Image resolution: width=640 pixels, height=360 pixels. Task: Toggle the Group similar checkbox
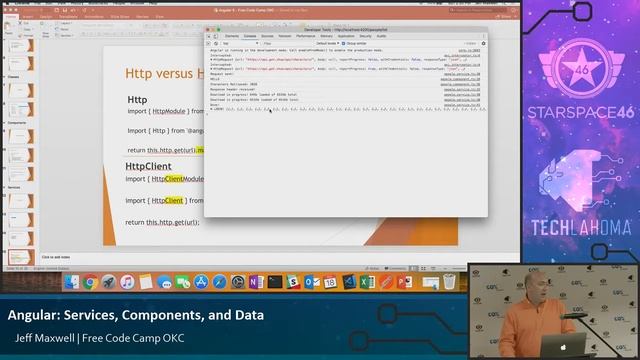coord(343,43)
